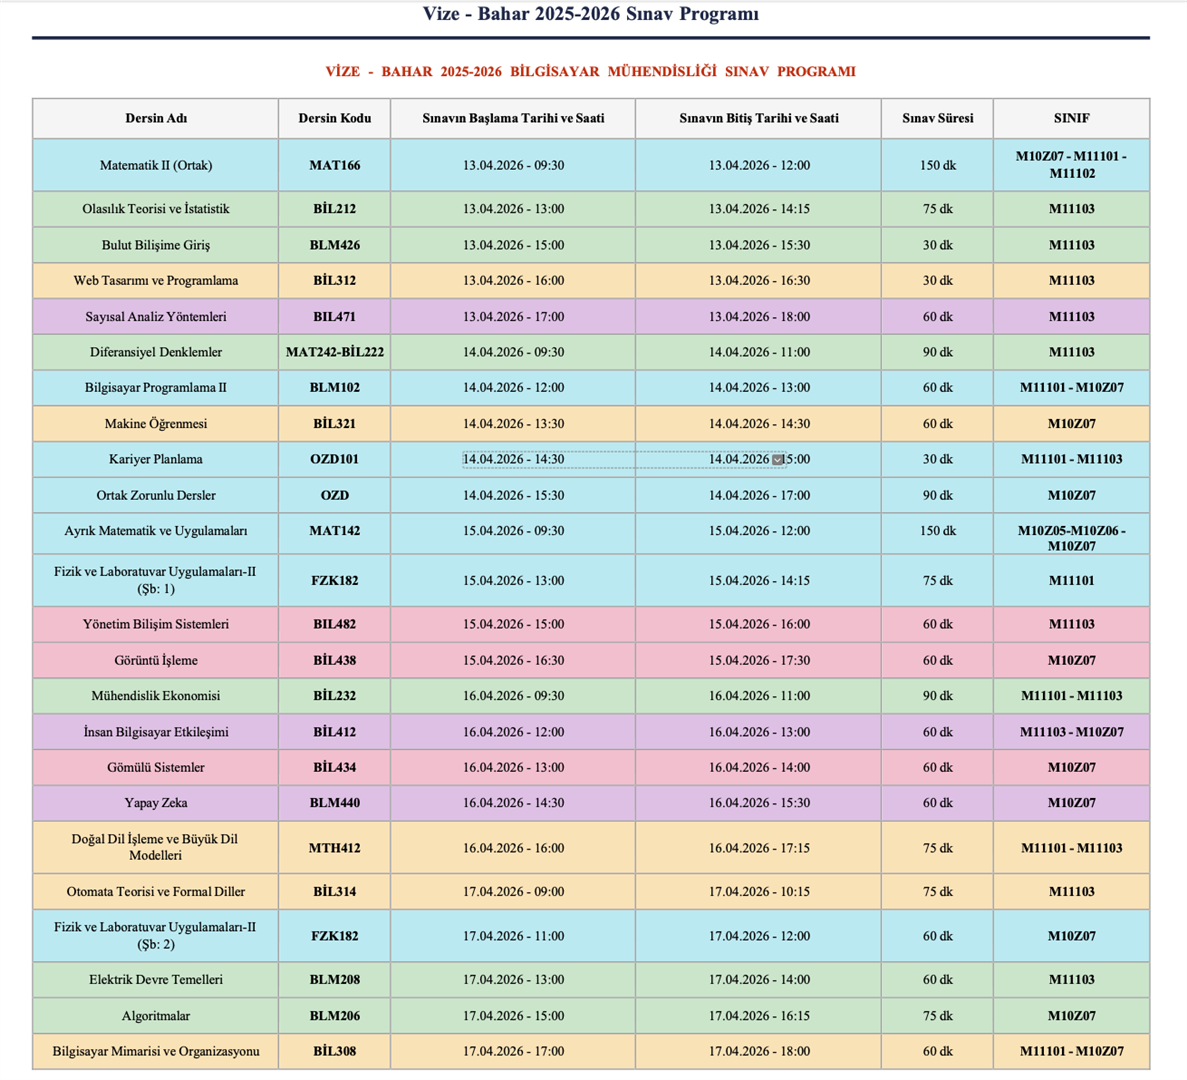
Task: Select the 'Yapay Zeka' course name
Action: (156, 803)
